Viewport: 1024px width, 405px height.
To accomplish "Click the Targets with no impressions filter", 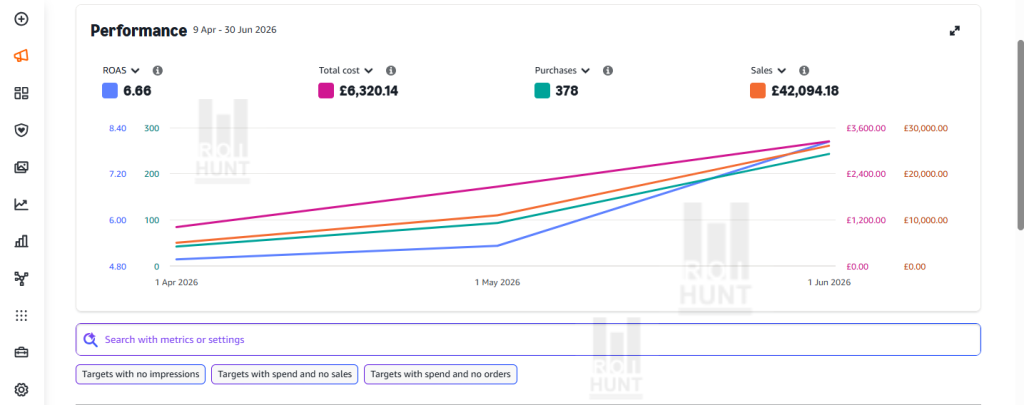I will (141, 374).
